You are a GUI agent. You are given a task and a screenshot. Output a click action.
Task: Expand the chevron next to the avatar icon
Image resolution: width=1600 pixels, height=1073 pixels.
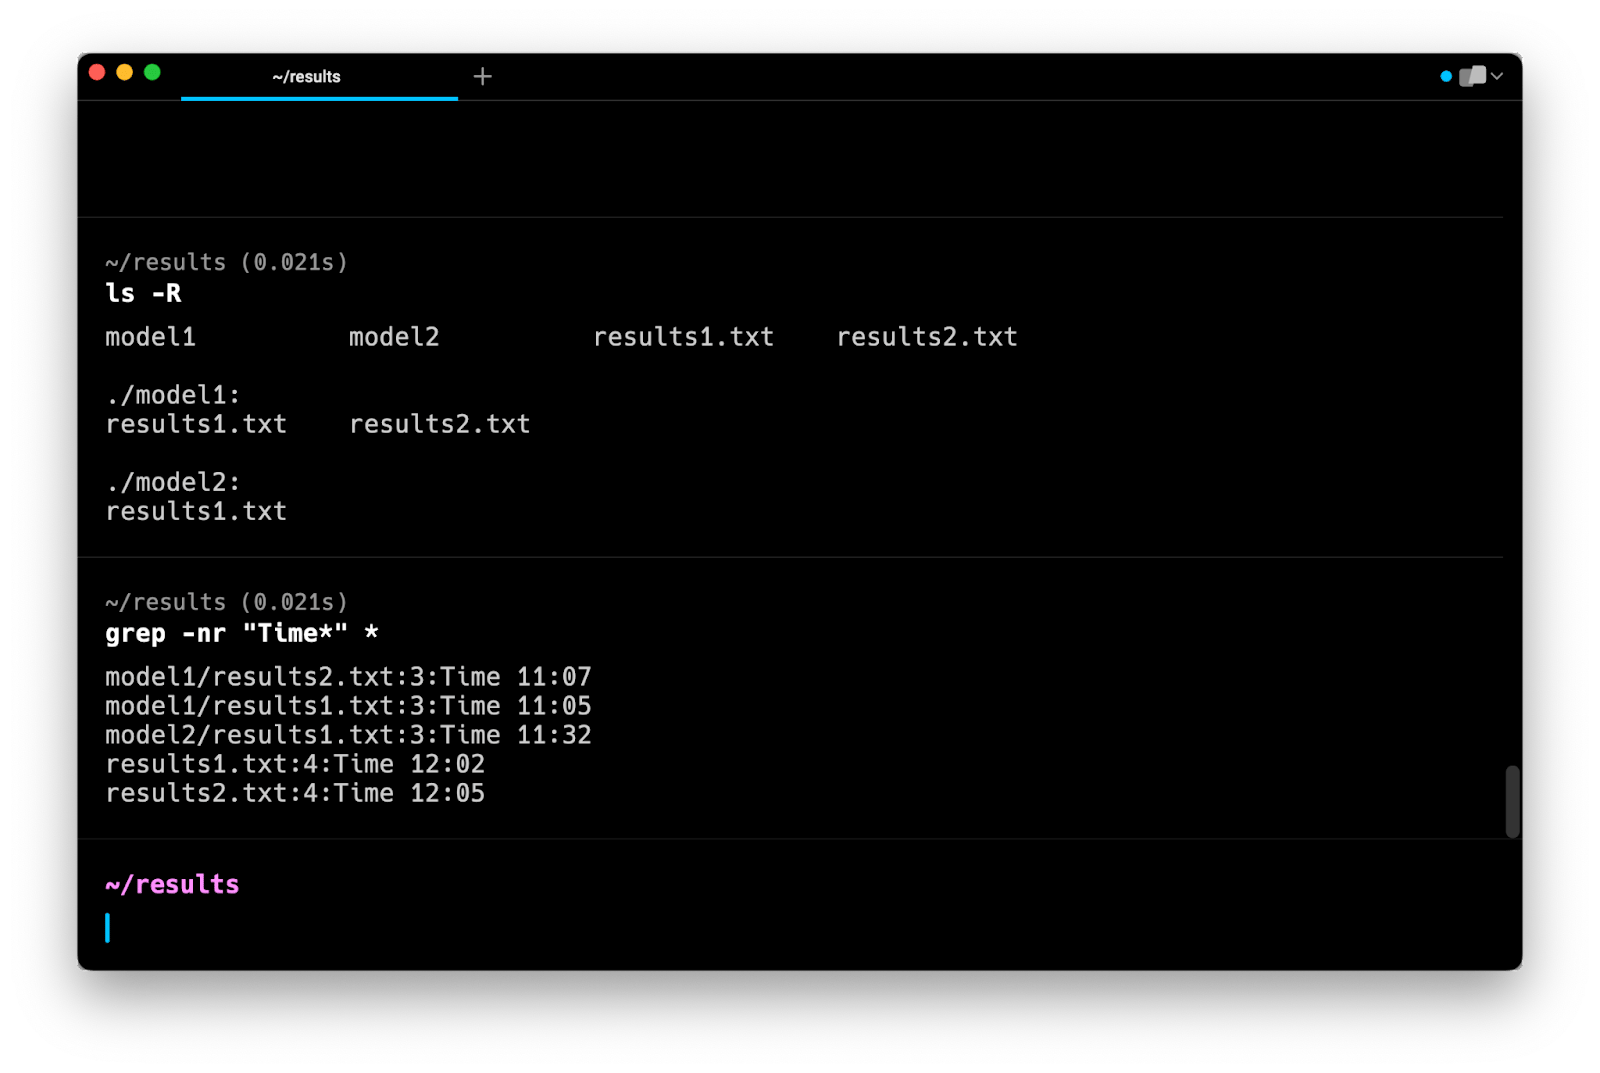pyautogui.click(x=1497, y=77)
